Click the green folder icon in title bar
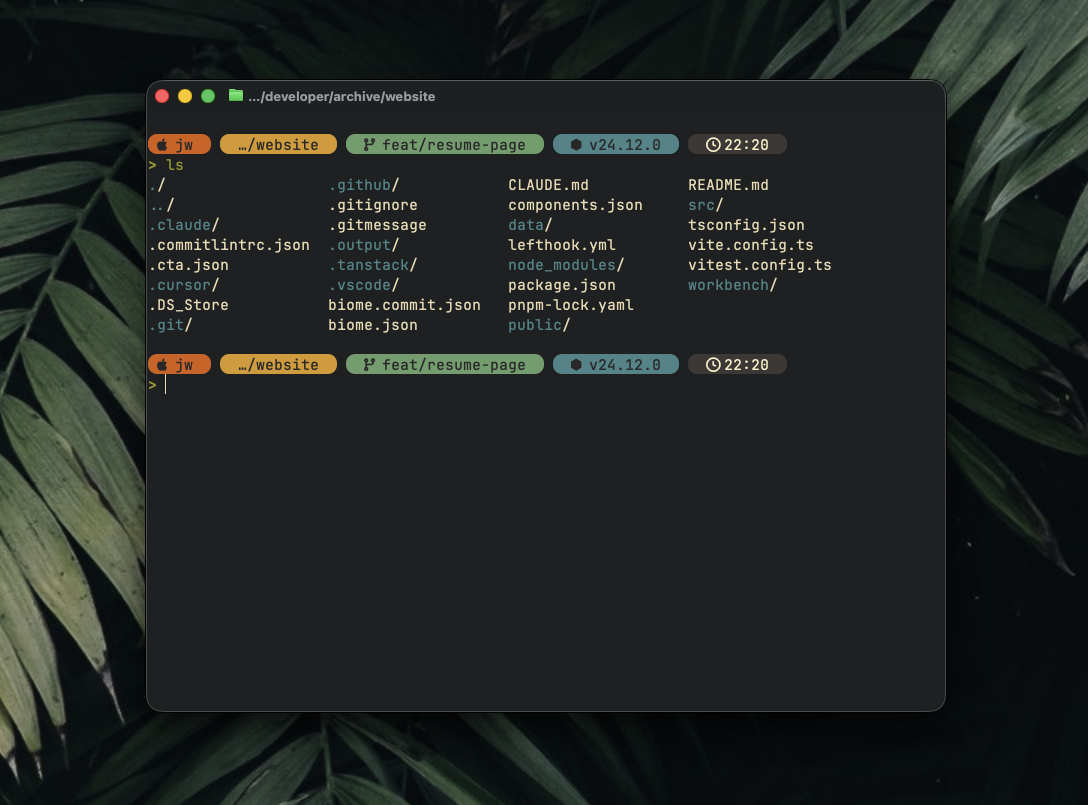The height and width of the screenshot is (805, 1088). 236,96
